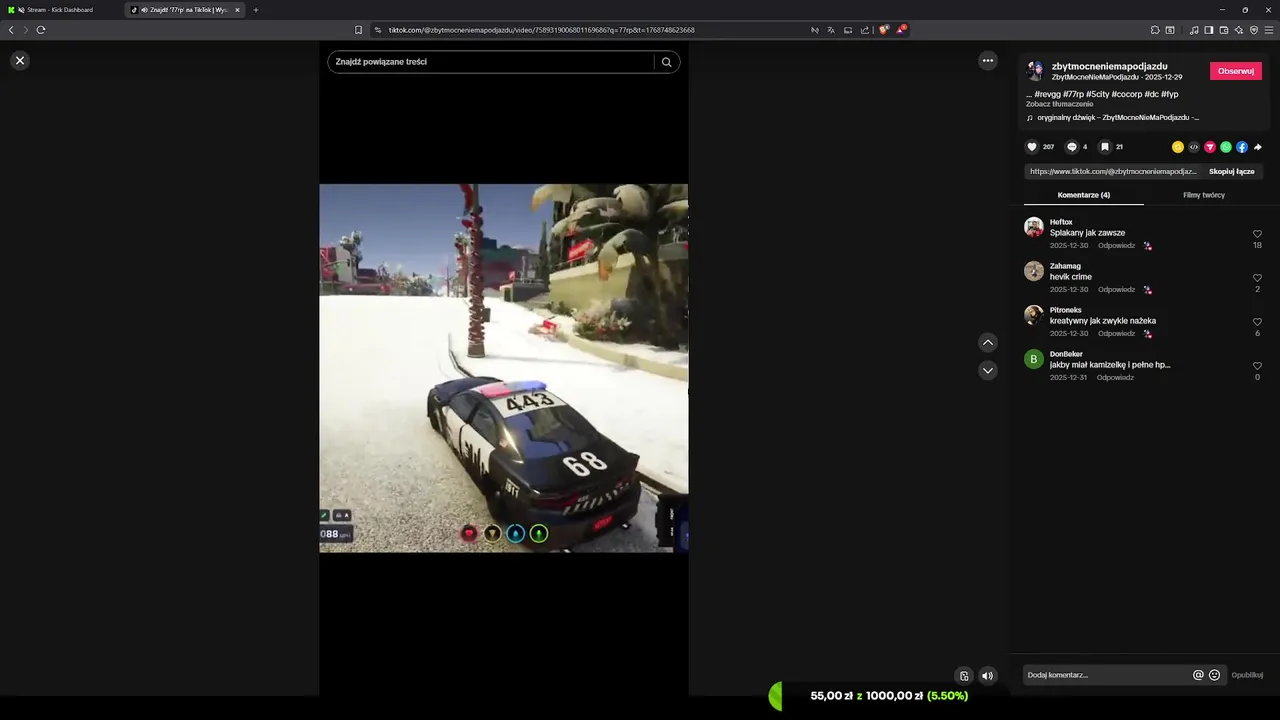The width and height of the screenshot is (1280, 720).
Task: Like the video with the heart icon
Action: click(1032, 147)
